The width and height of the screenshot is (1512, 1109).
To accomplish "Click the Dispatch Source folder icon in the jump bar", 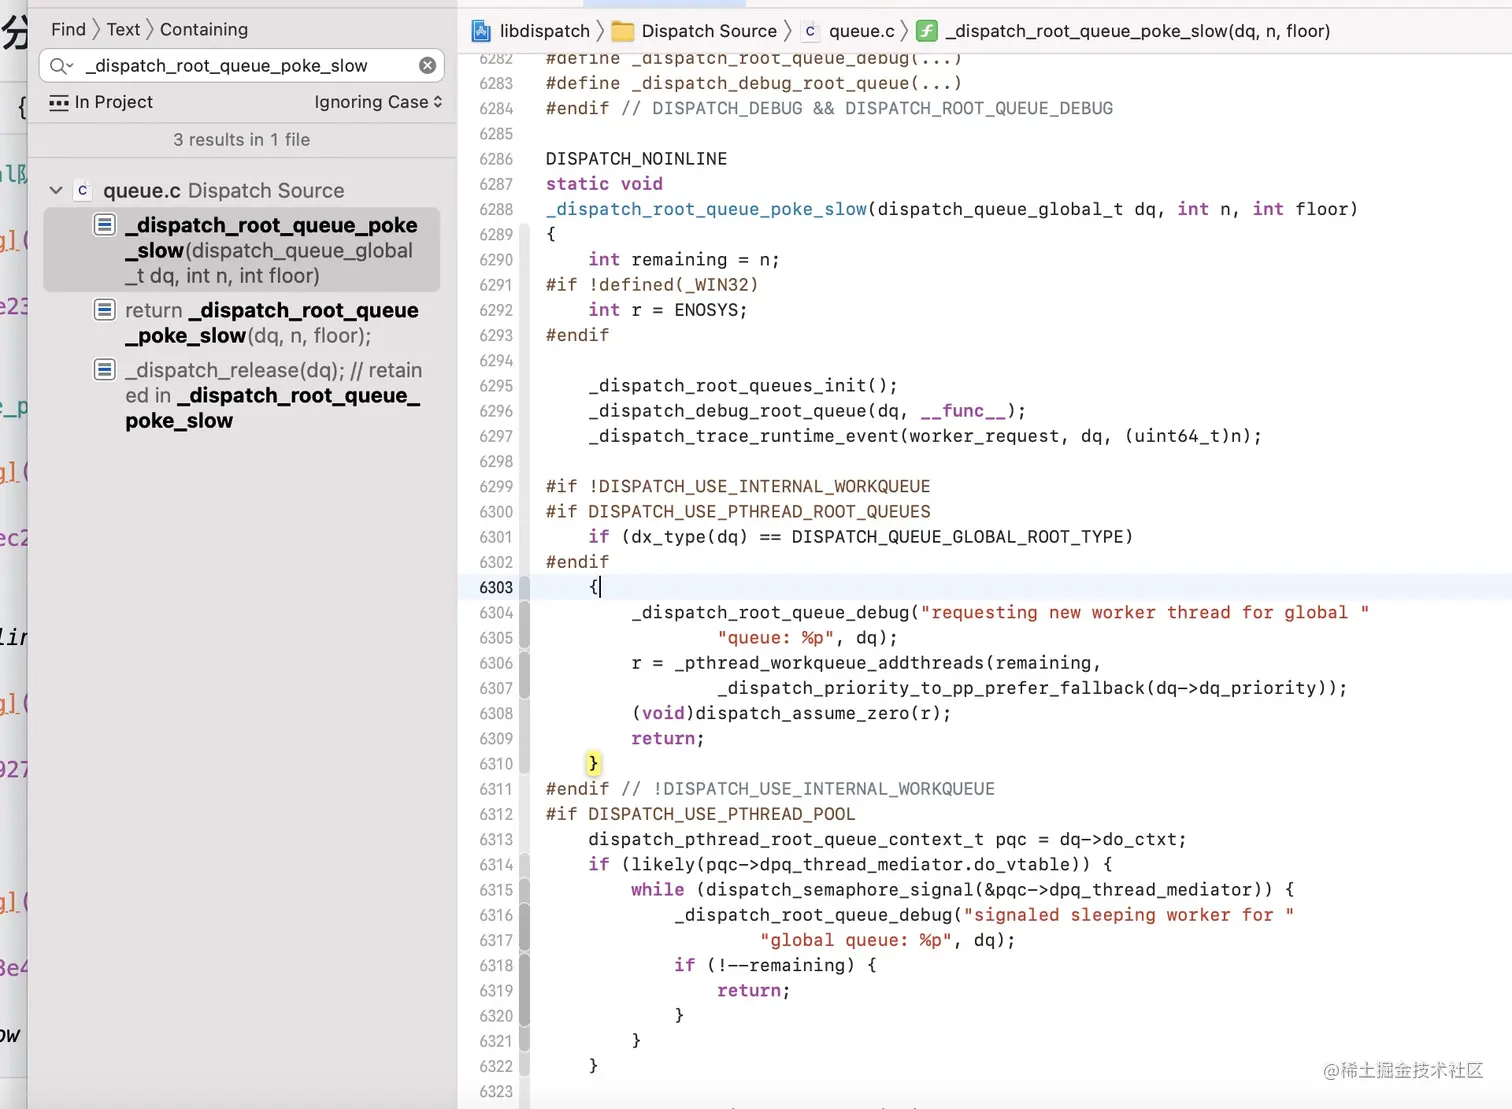I will tap(623, 31).
